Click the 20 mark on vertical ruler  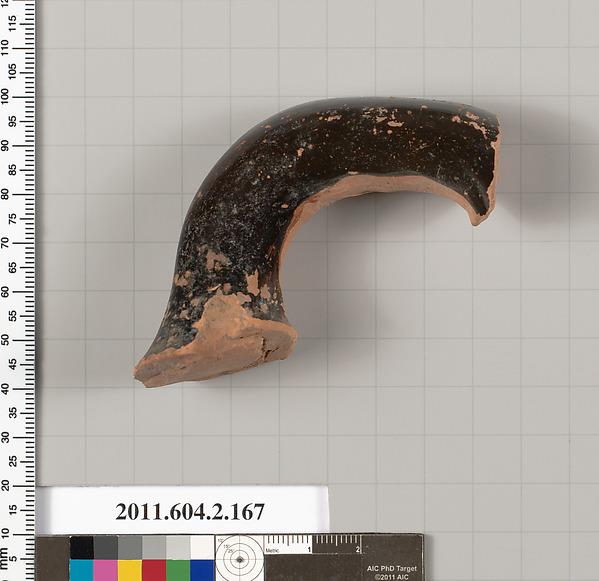click(5, 486)
